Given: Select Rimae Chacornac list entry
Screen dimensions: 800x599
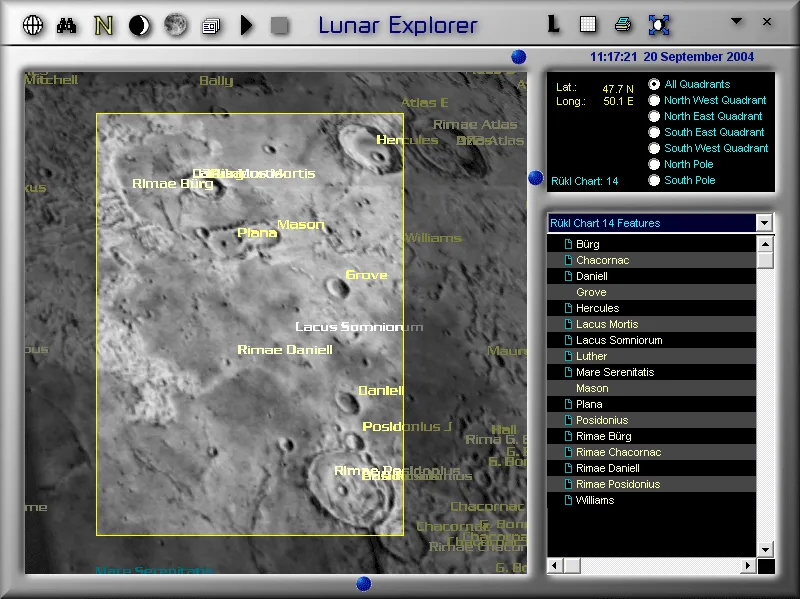Looking at the screenshot, I should pos(652,452).
